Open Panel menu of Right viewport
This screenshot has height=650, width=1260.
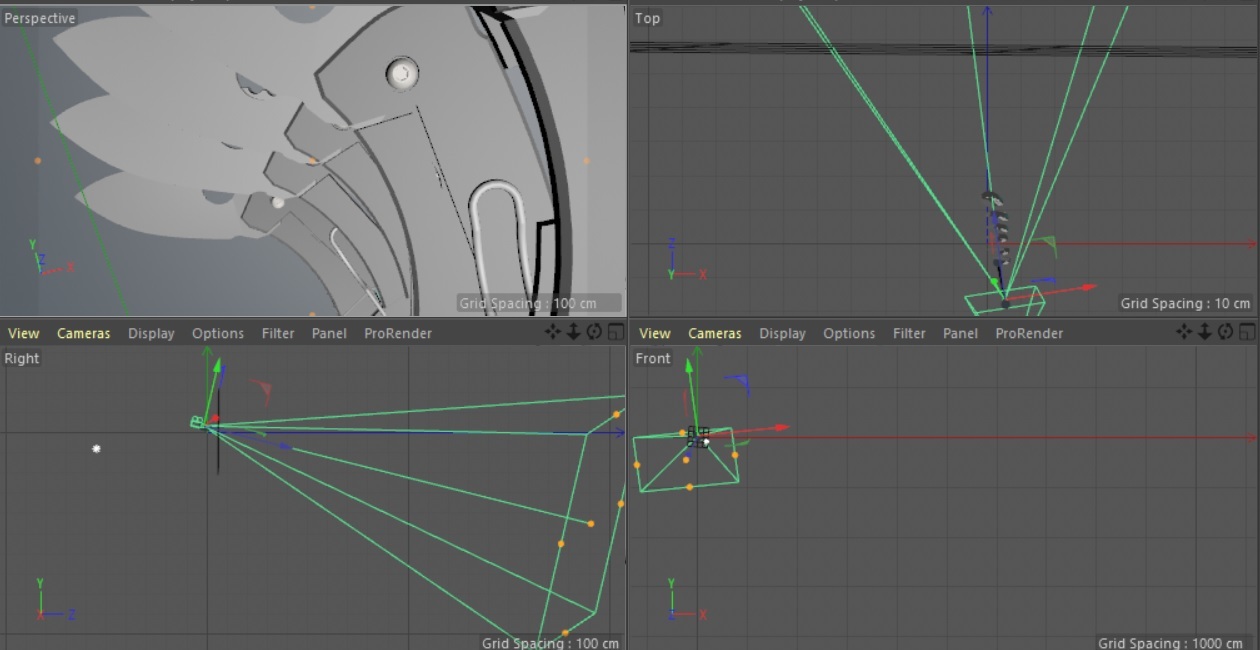tap(329, 333)
